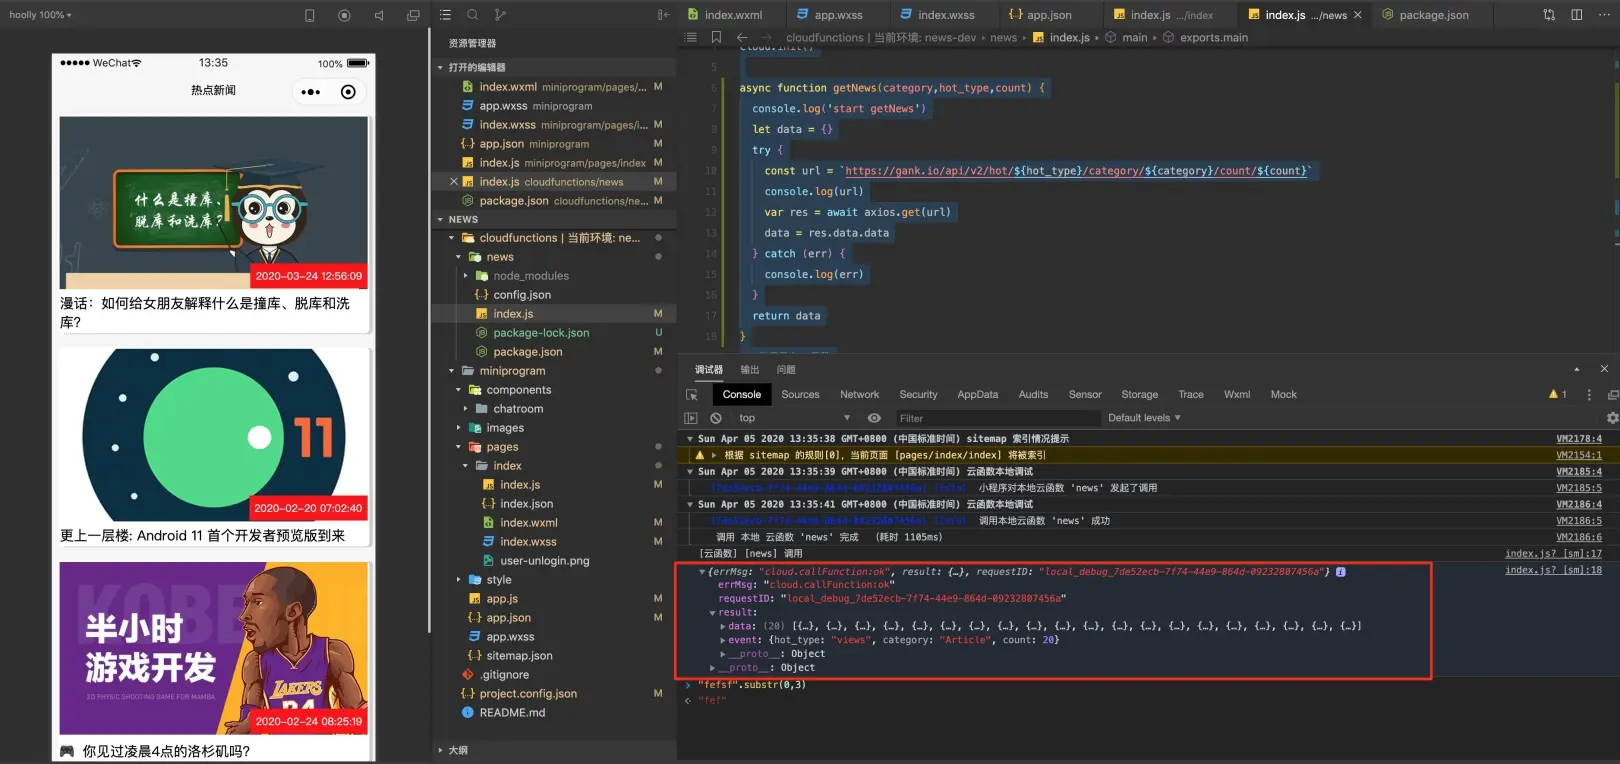The image size is (1620, 764).
Task: Select package-lock.json in the file tree
Action: (x=541, y=333)
